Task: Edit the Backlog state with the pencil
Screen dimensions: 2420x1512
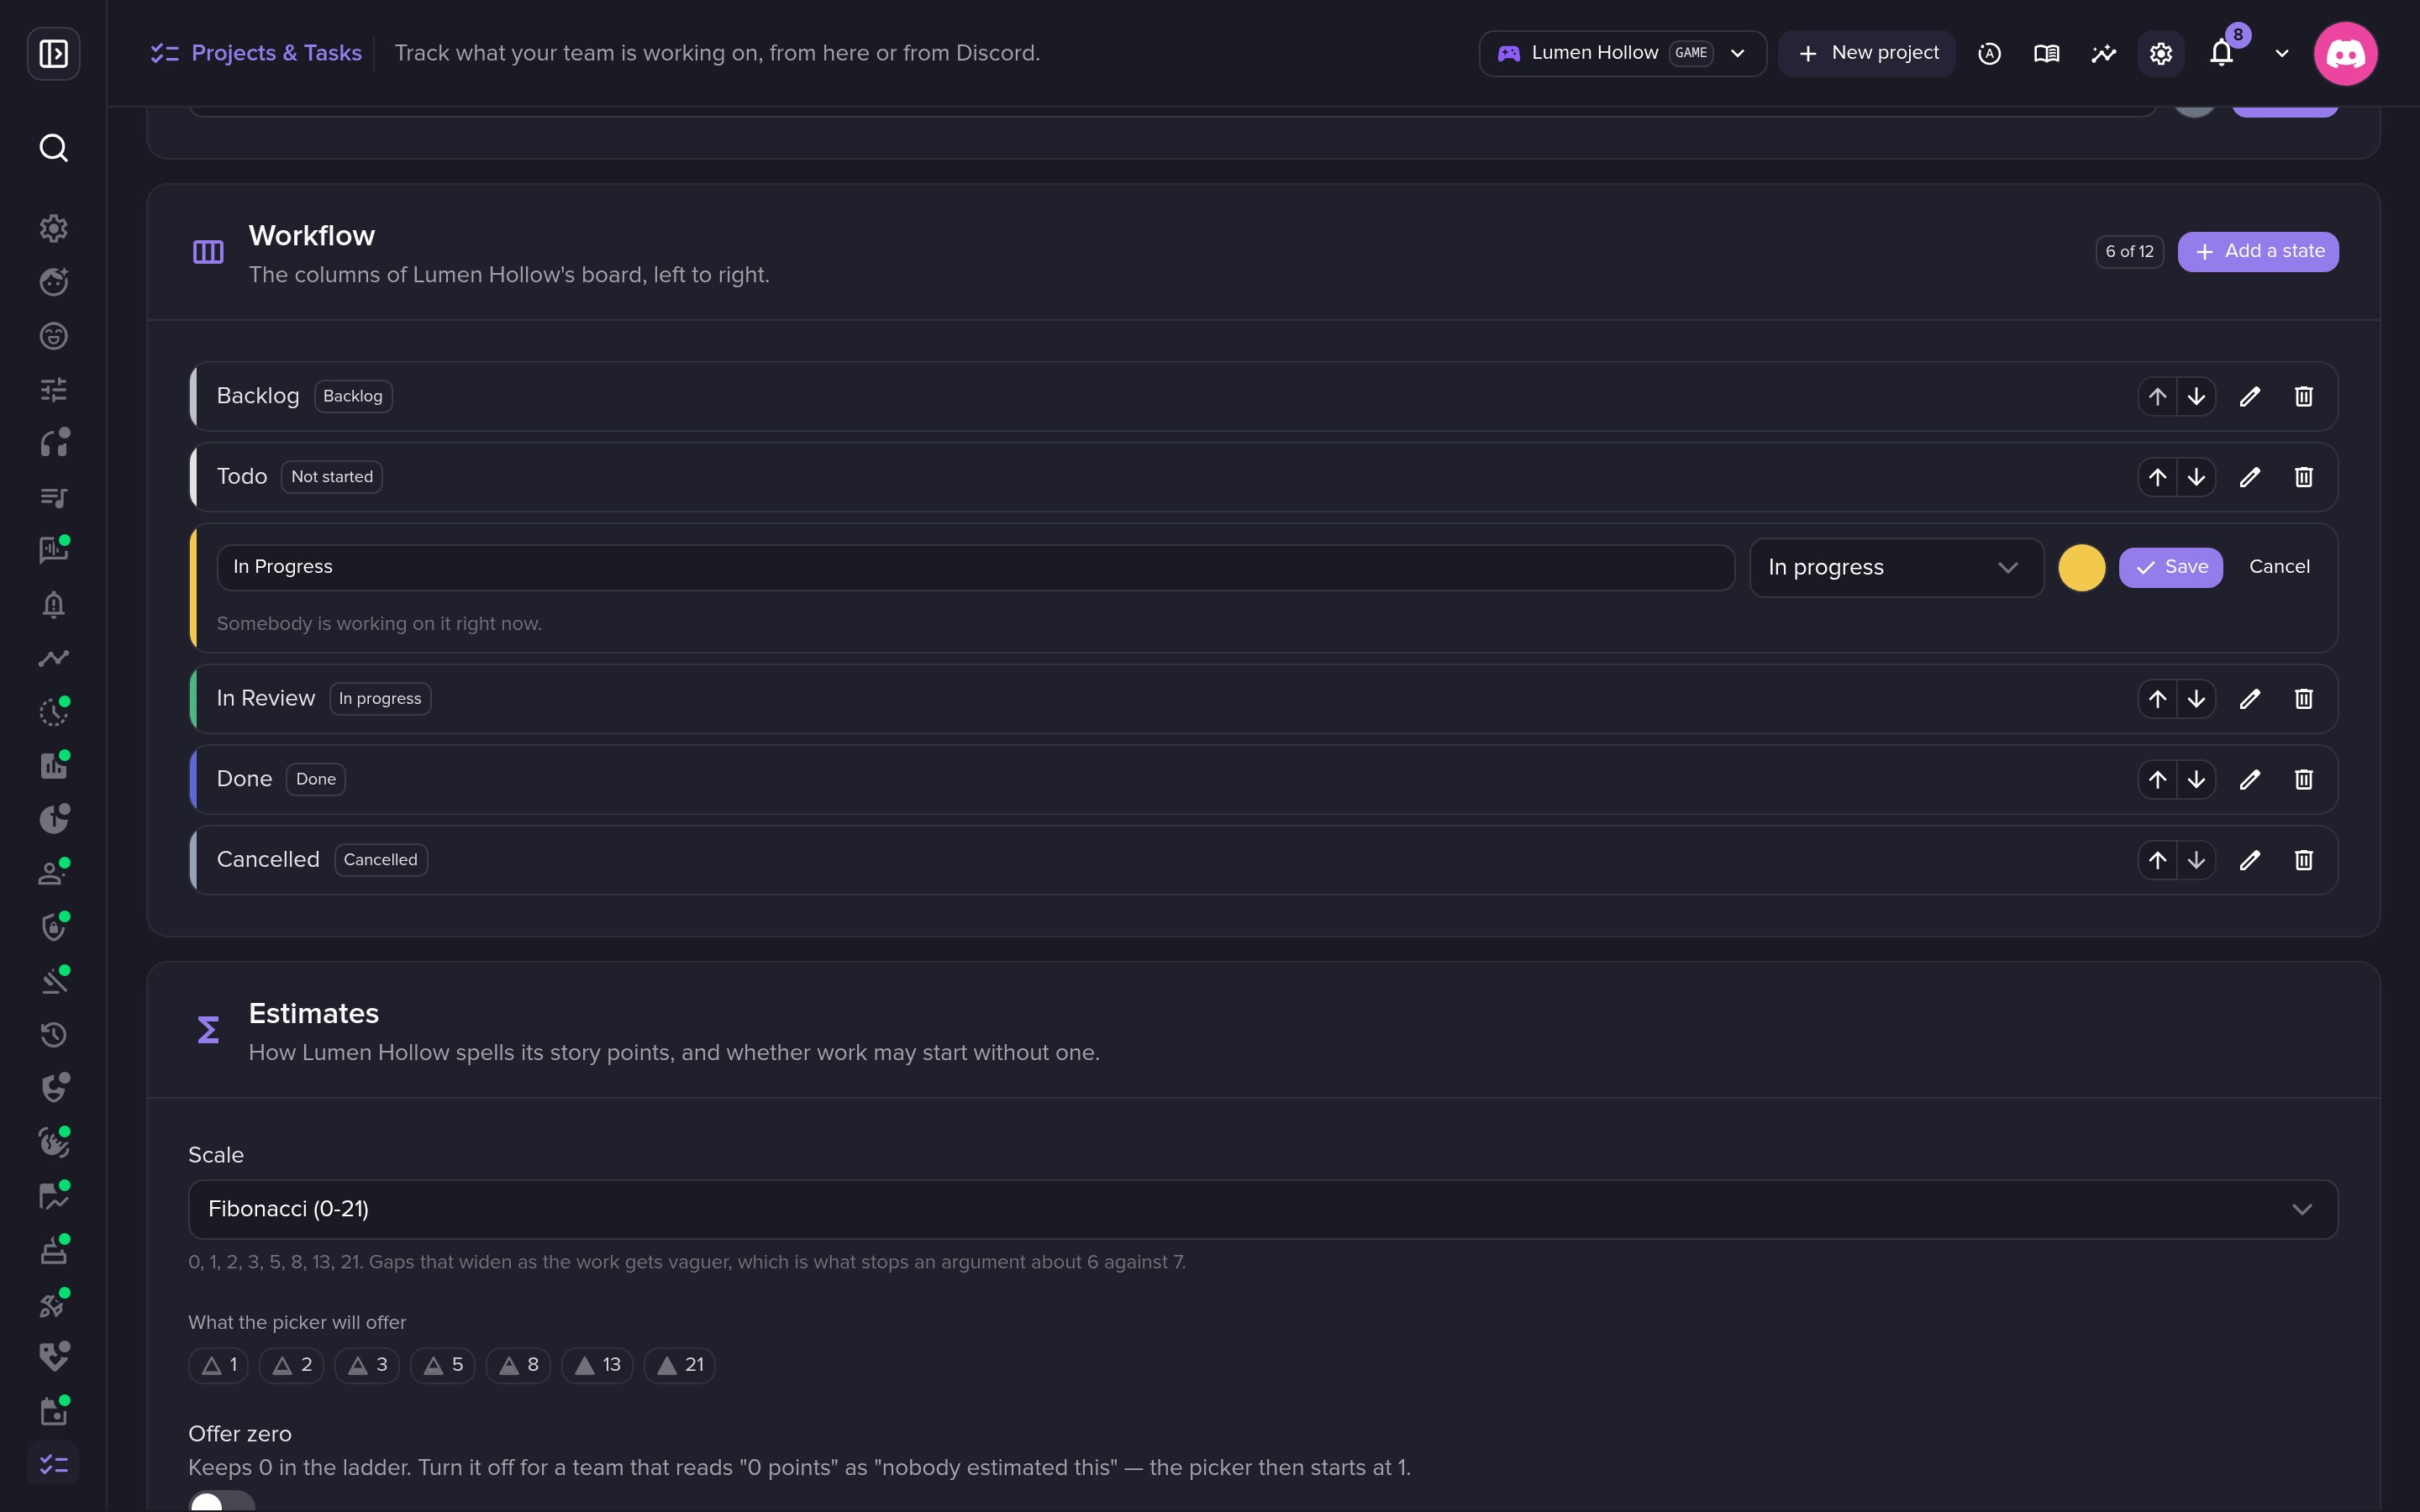Action: coord(2250,397)
